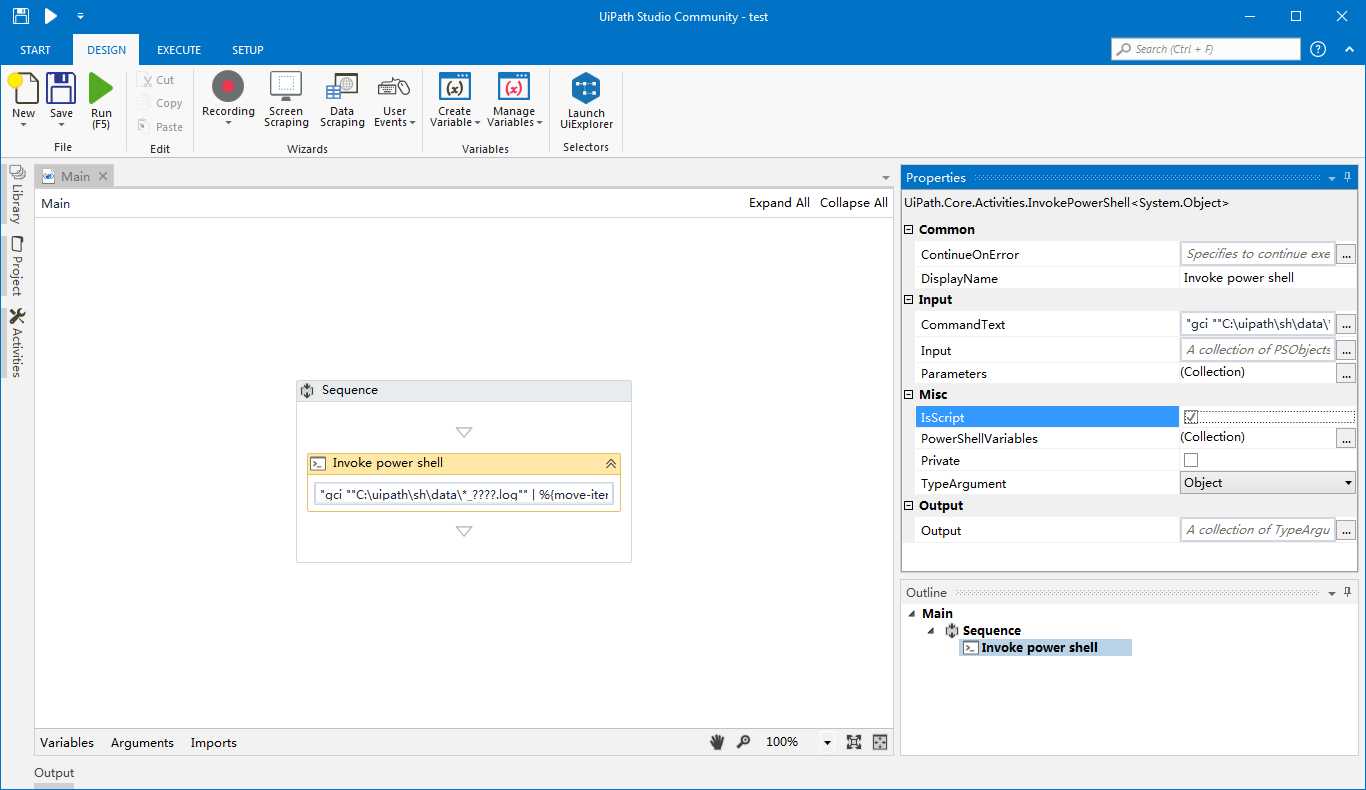The width and height of the screenshot is (1366, 790).
Task: Click the title bar save icon
Action: [21, 16]
